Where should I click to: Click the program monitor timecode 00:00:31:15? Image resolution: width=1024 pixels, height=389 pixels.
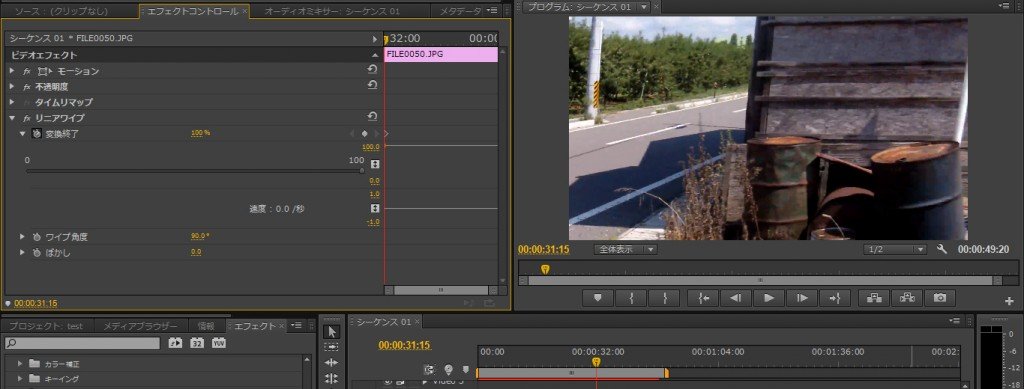tap(543, 249)
